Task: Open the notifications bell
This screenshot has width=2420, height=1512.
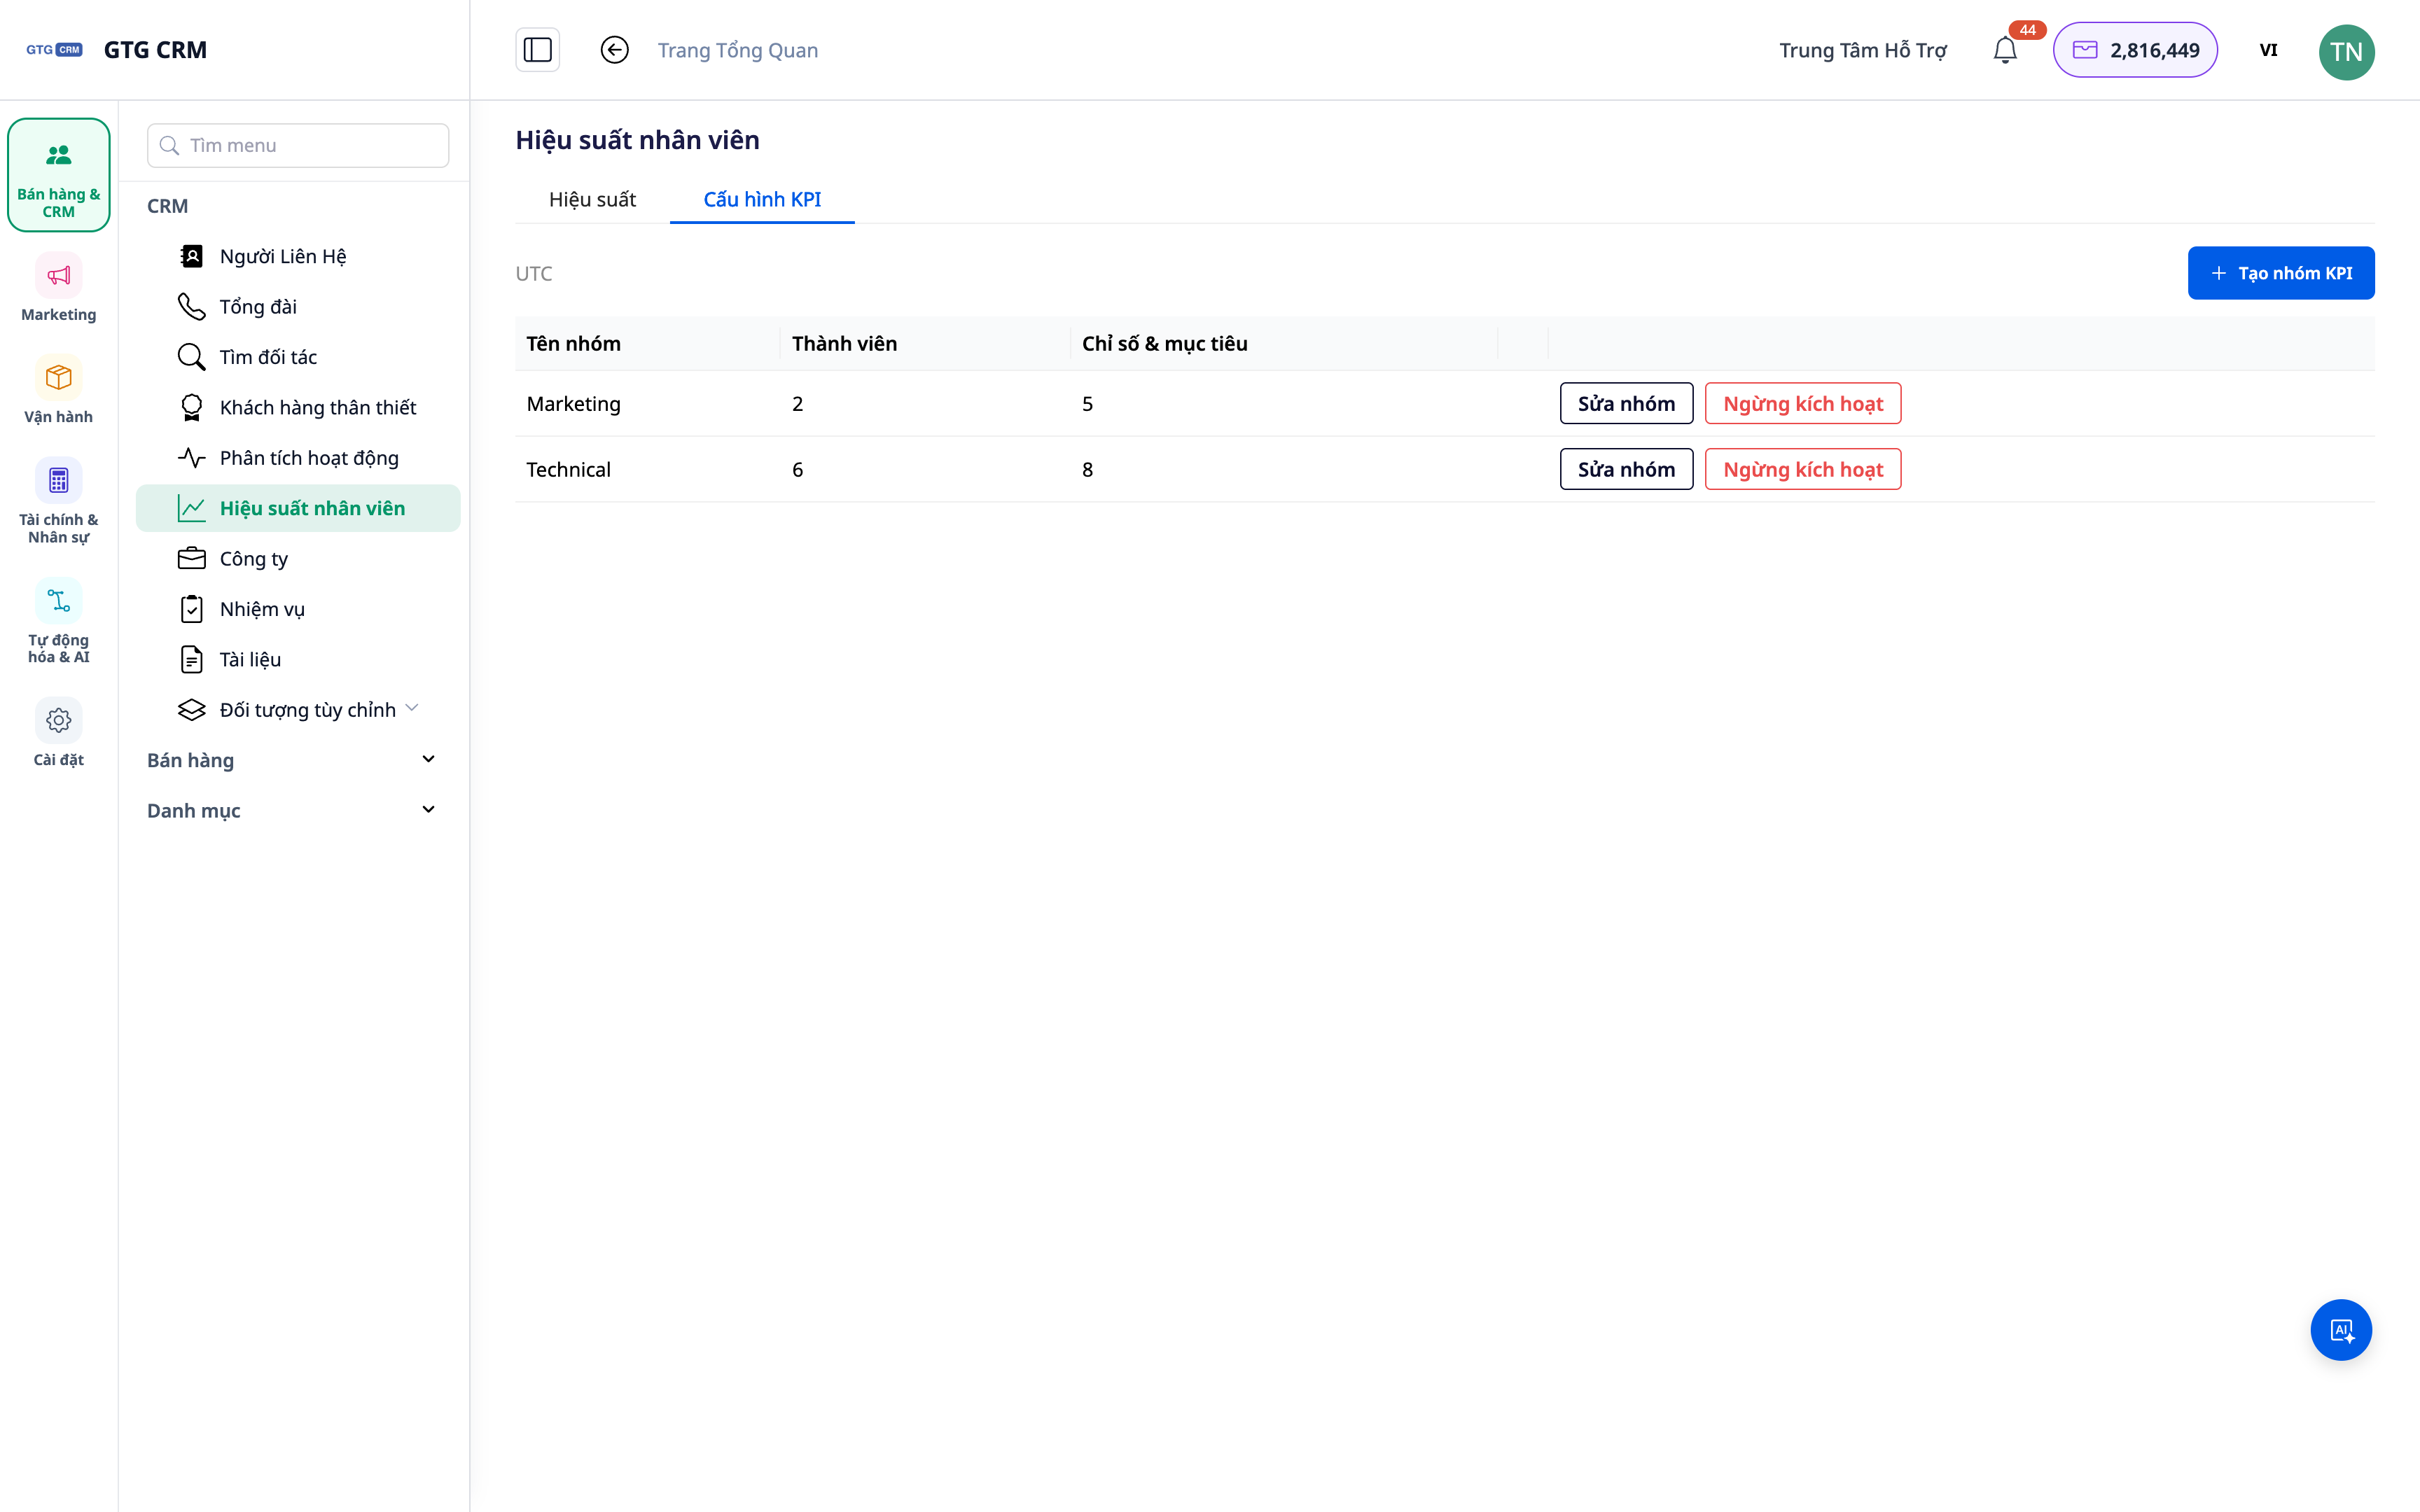Action: click(2005, 50)
